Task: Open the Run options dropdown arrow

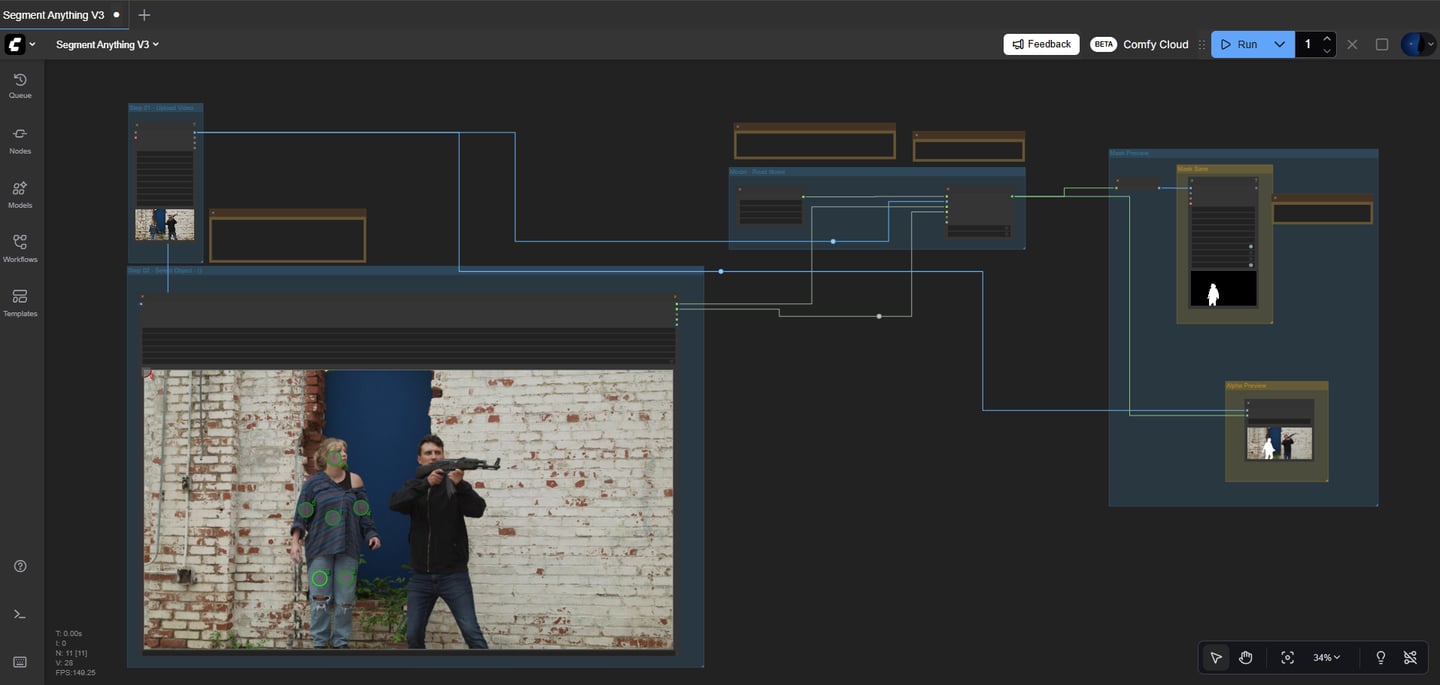Action: pyautogui.click(x=1279, y=44)
